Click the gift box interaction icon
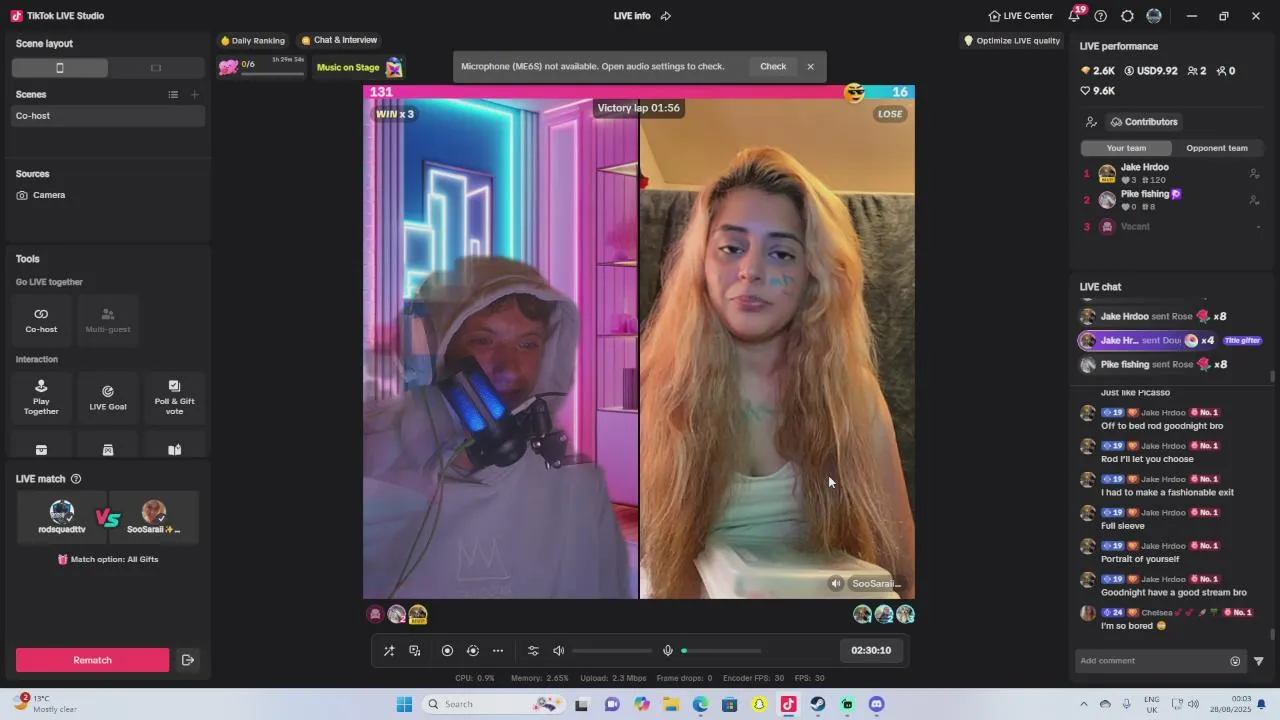Viewport: 1280px width, 720px height. click(41, 450)
